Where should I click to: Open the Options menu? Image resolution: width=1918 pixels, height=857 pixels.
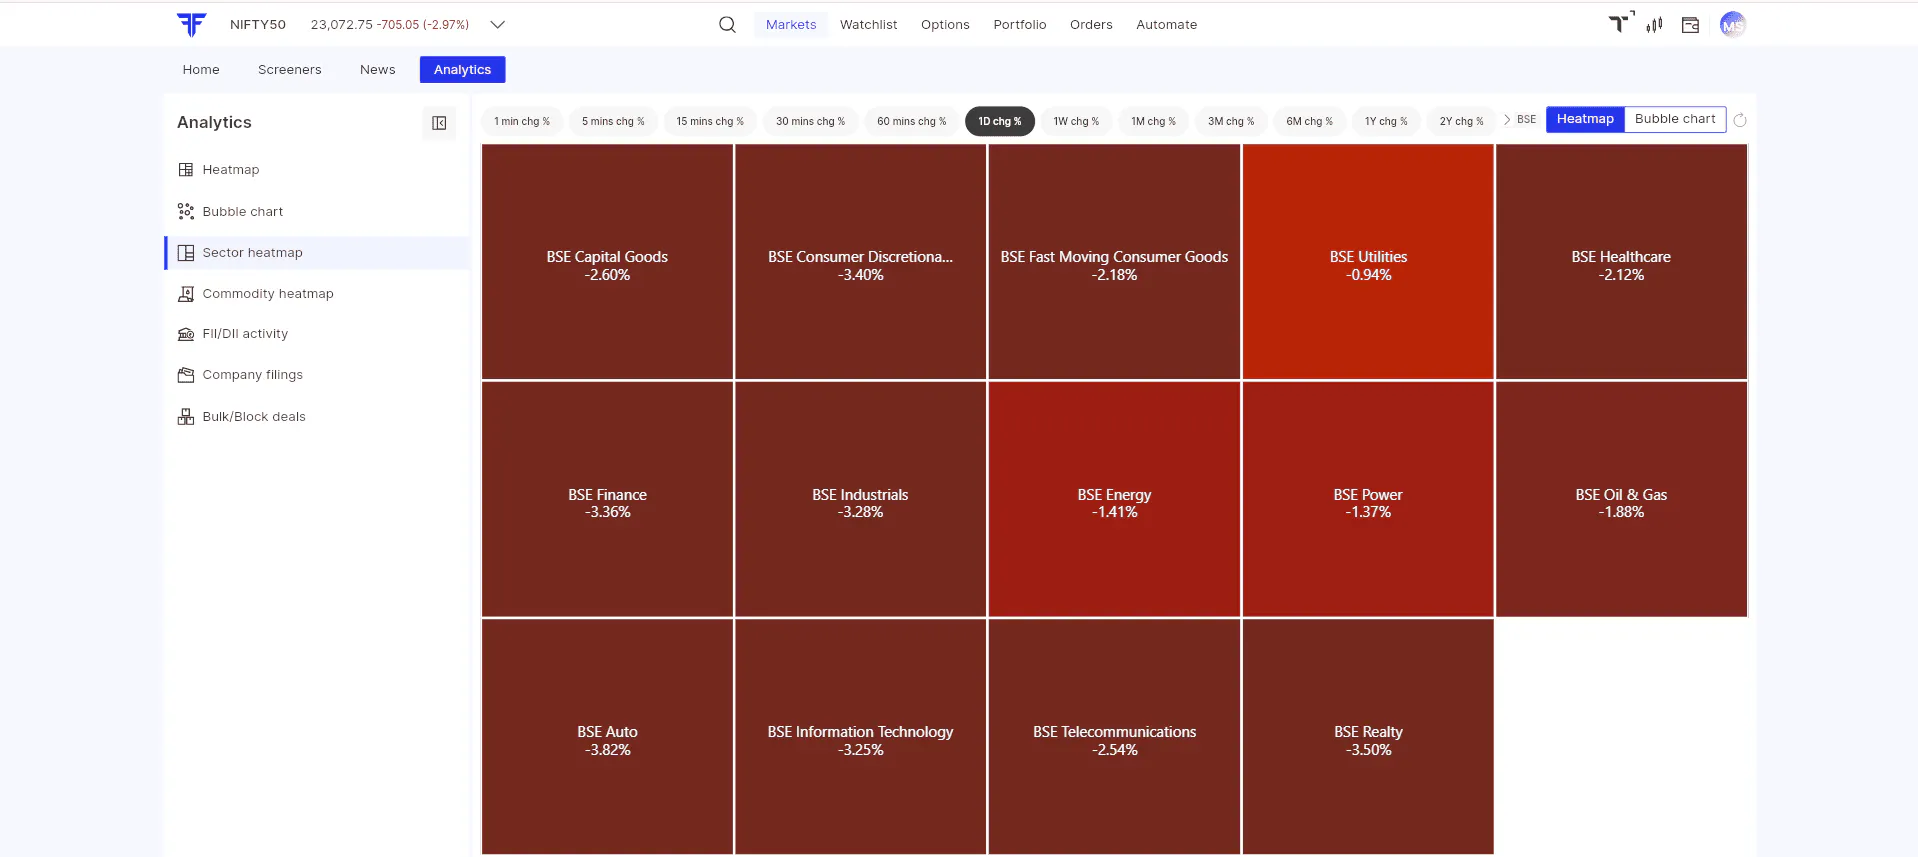(x=945, y=25)
